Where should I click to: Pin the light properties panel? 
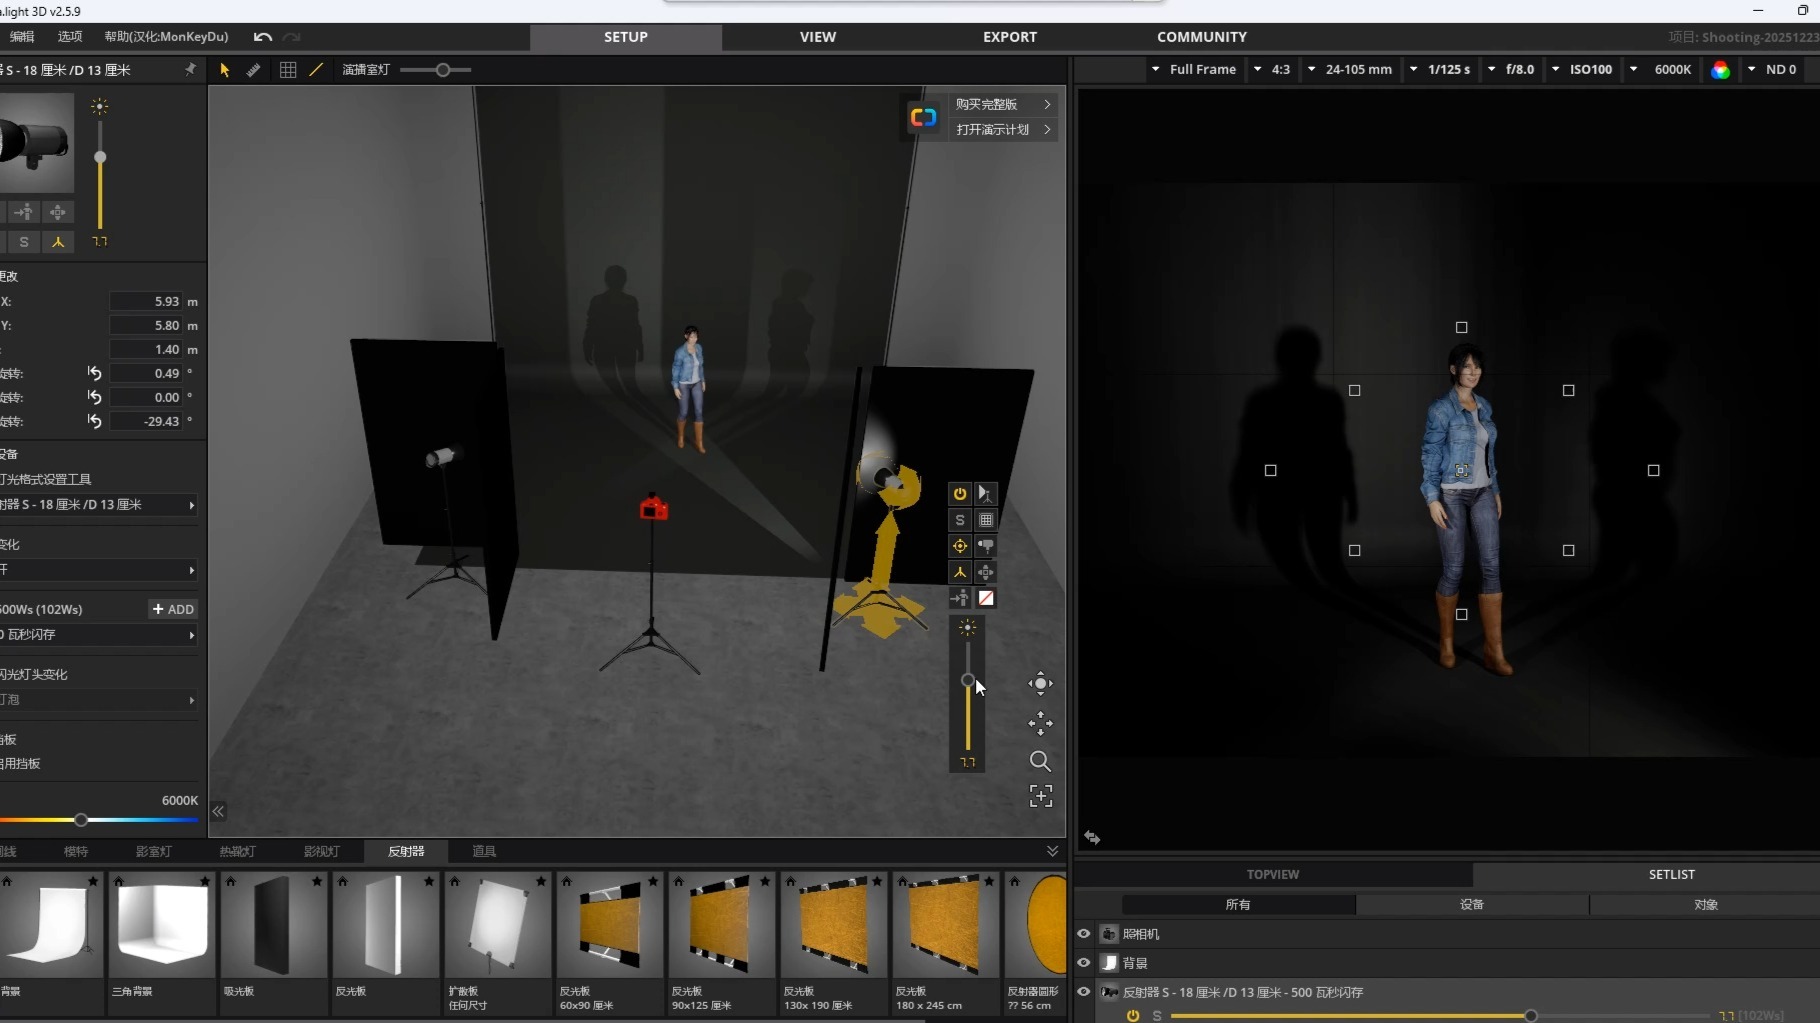coord(190,70)
